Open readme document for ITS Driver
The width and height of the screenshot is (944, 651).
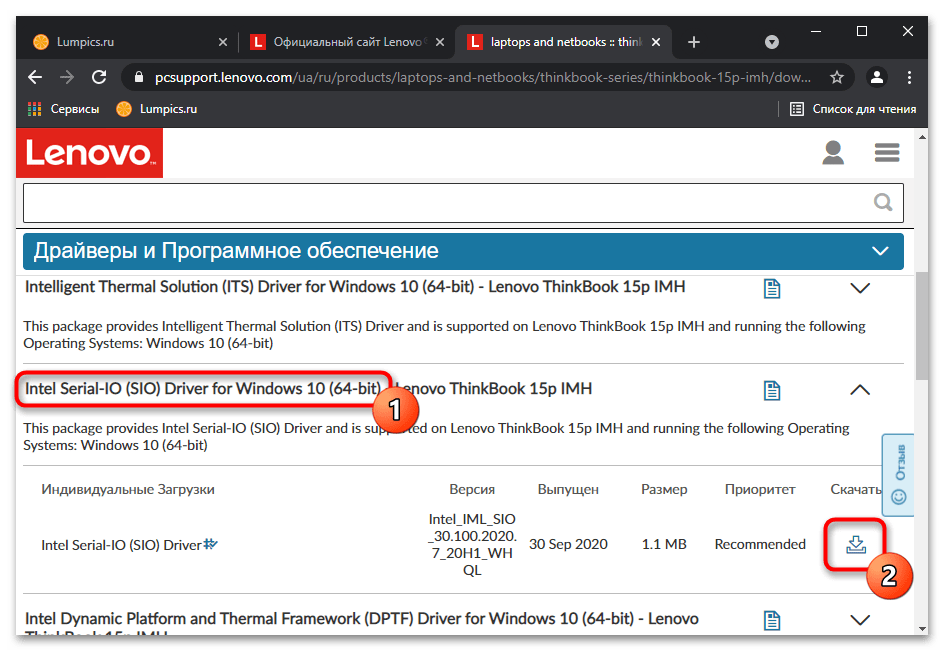click(772, 288)
